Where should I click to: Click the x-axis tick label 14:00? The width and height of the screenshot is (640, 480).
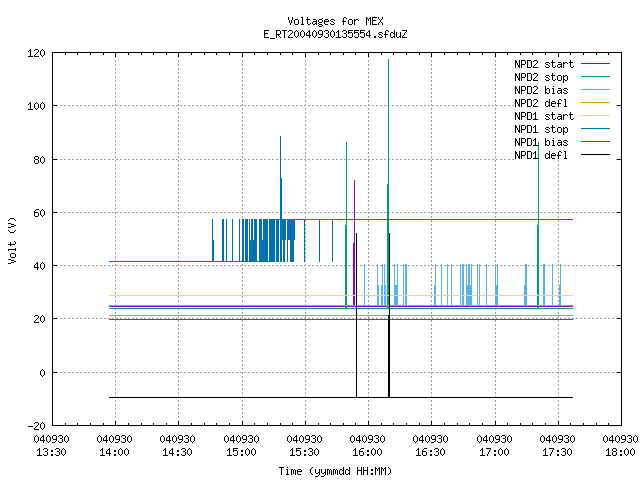tap(115, 453)
